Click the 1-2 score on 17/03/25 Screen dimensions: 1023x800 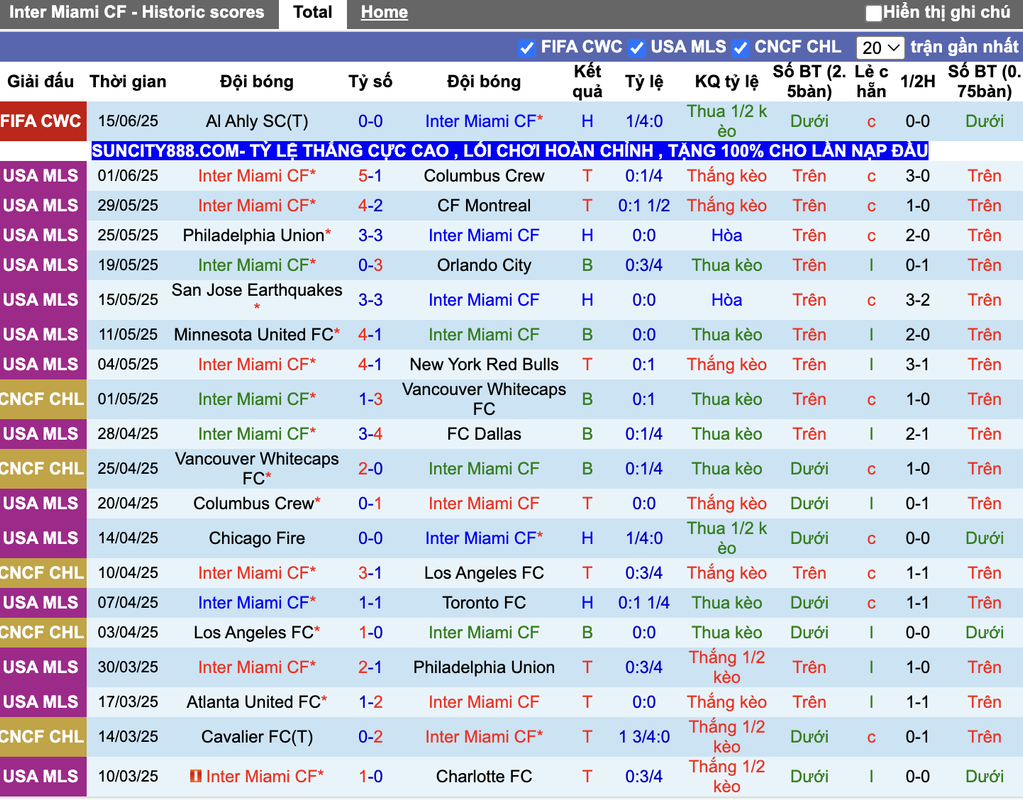click(370, 702)
